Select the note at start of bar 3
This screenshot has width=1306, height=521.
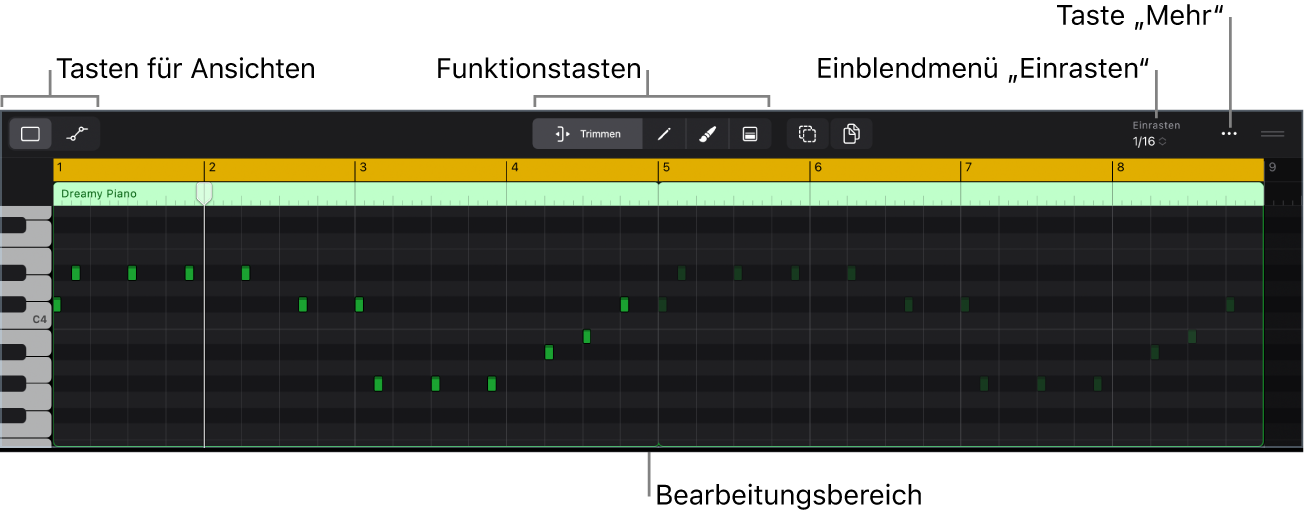(359, 304)
